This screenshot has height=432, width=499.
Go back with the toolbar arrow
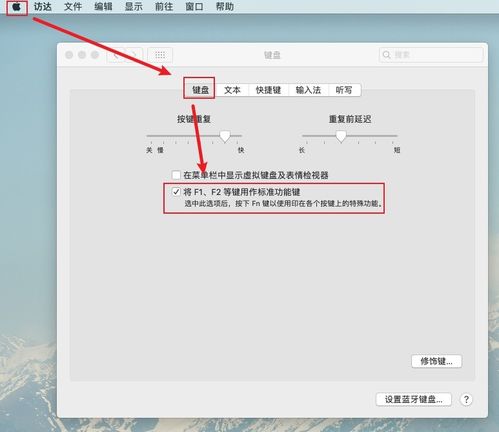116,55
